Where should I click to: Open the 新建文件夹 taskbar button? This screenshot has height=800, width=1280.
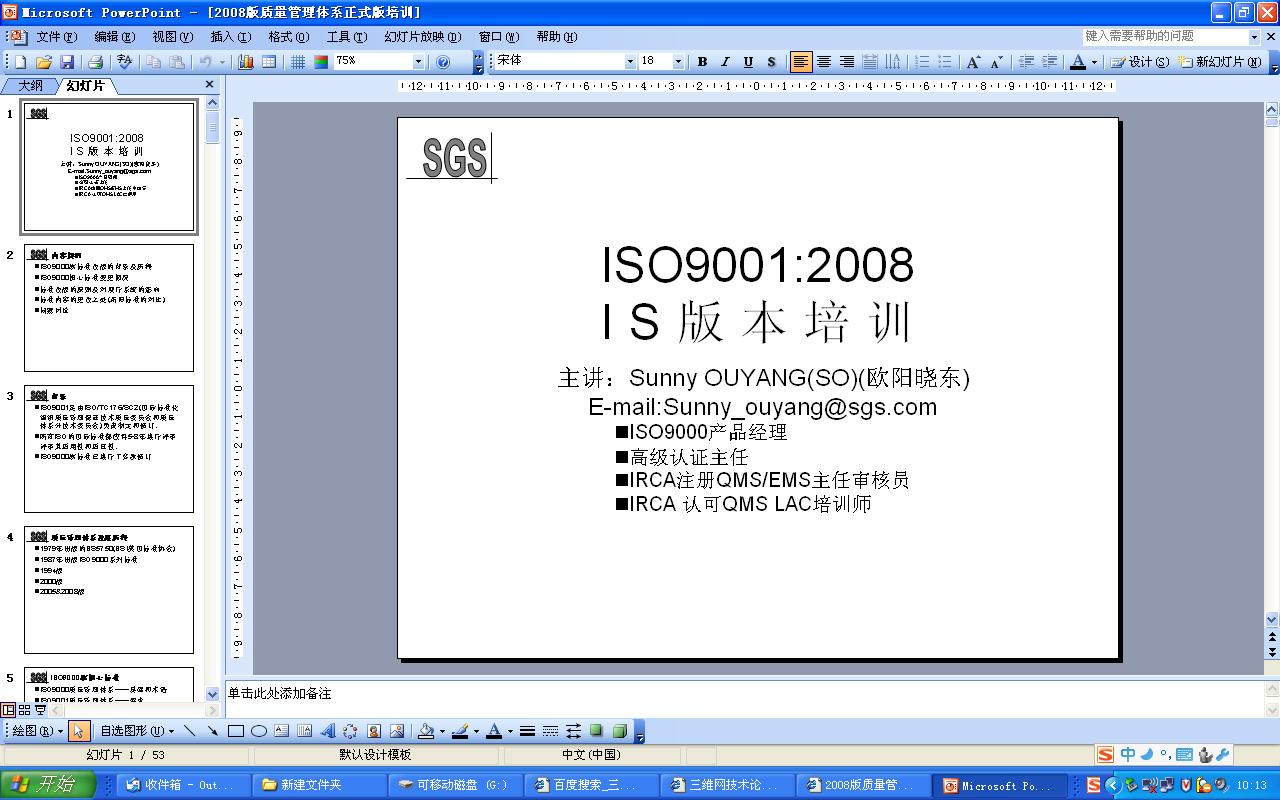[x=319, y=785]
